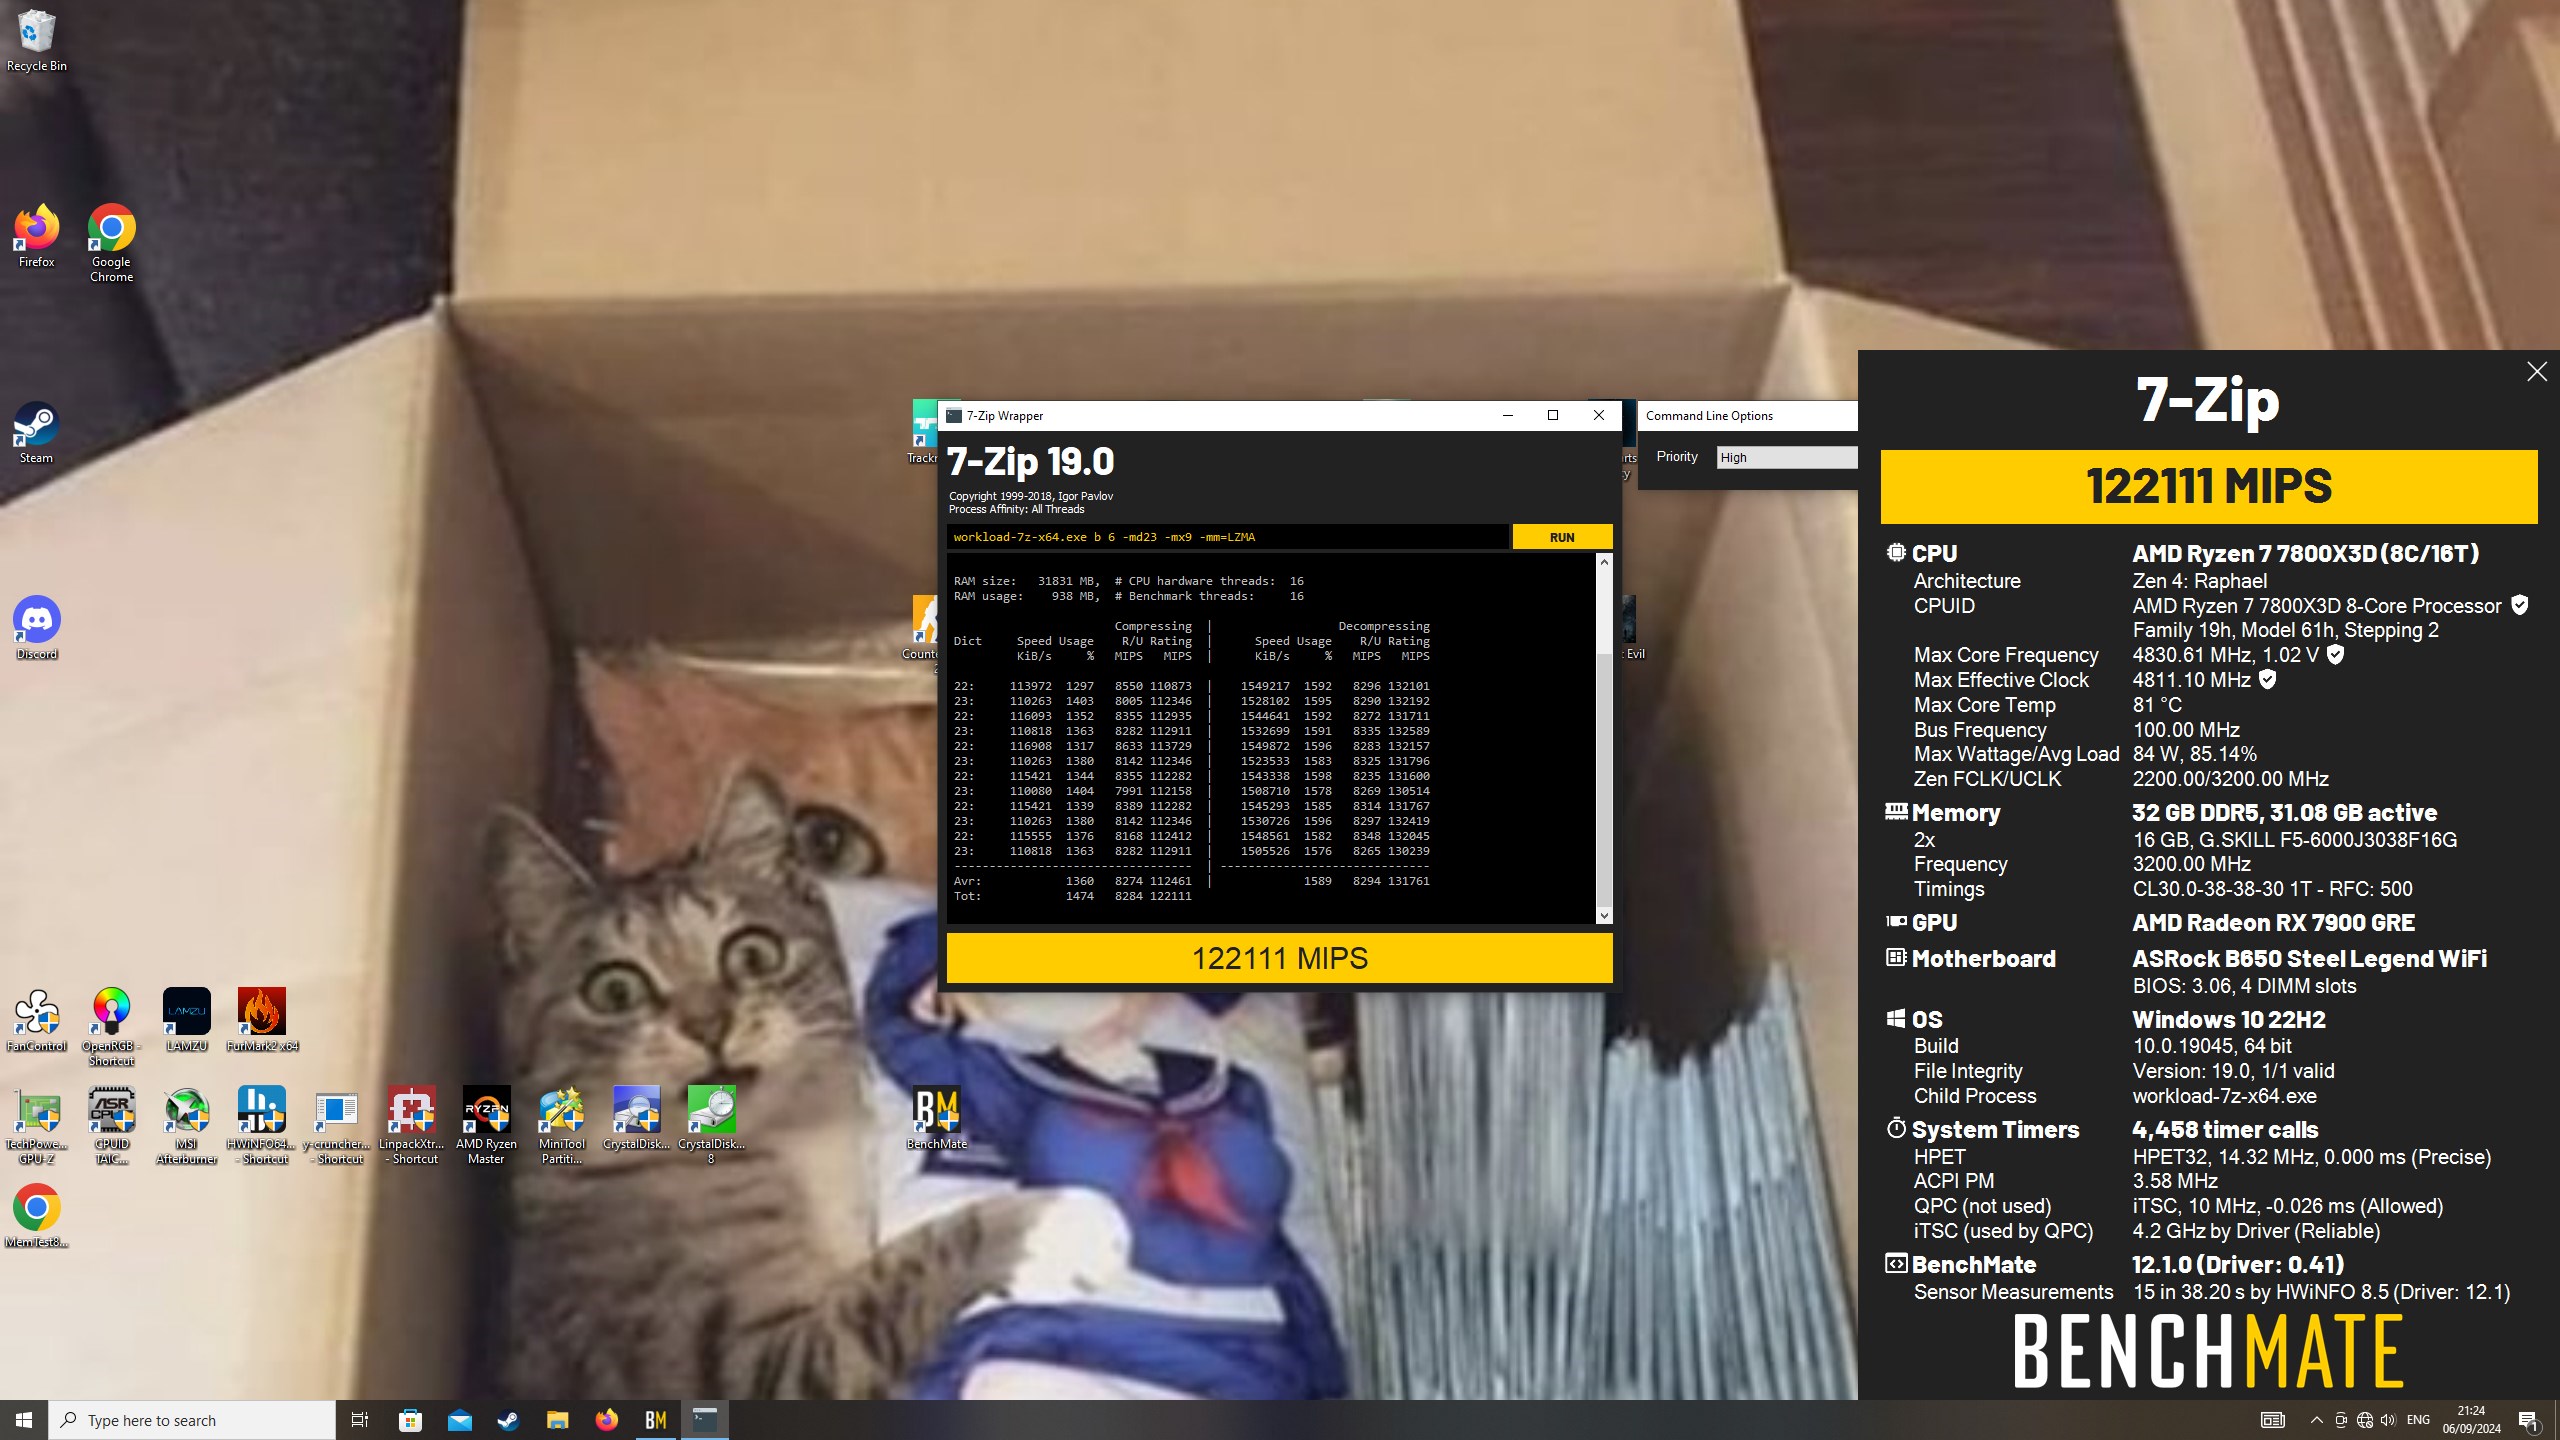This screenshot has width=2560, height=1440.
Task: Click the 7-Zip command line input field
Action: click(x=1227, y=537)
